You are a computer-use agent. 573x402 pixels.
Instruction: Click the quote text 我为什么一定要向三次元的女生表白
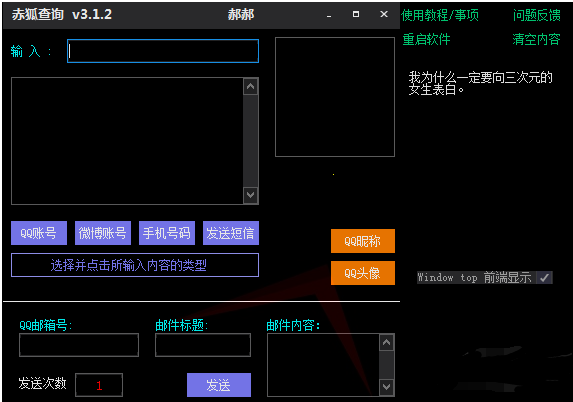point(480,83)
